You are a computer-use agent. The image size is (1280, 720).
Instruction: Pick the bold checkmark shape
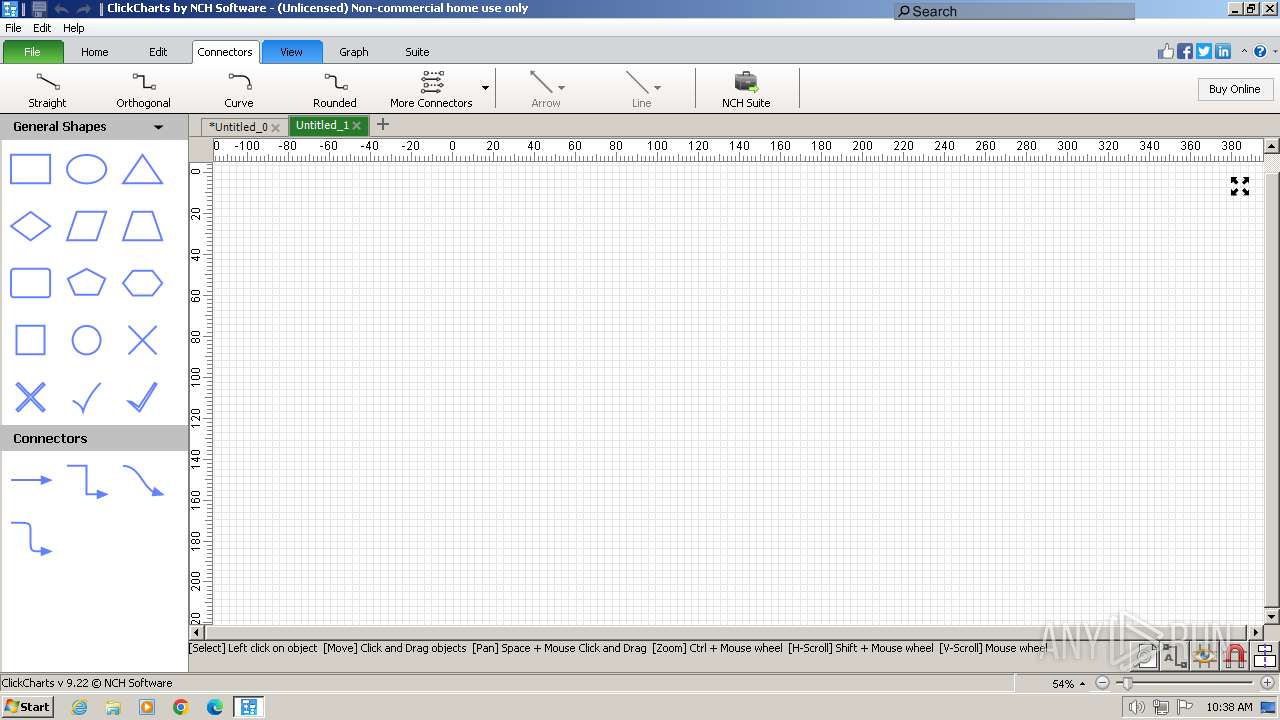[142, 397]
